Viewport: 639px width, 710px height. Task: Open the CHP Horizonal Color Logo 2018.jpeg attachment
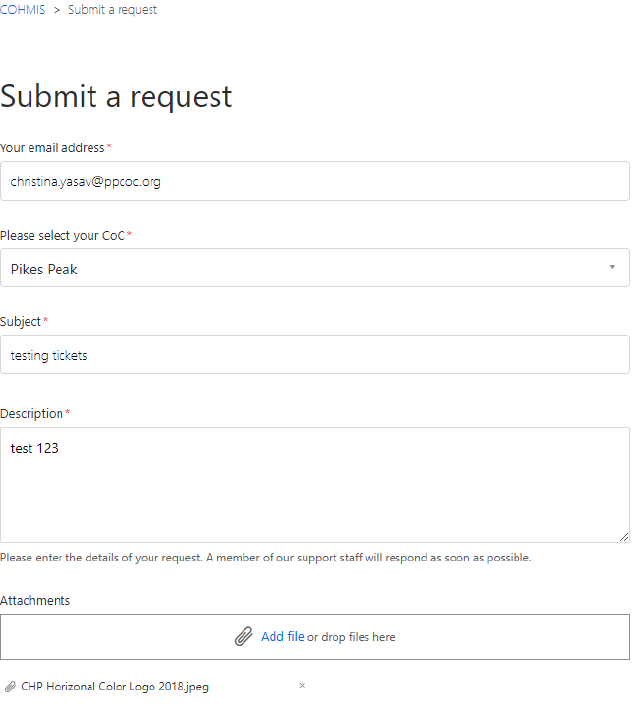(115, 687)
